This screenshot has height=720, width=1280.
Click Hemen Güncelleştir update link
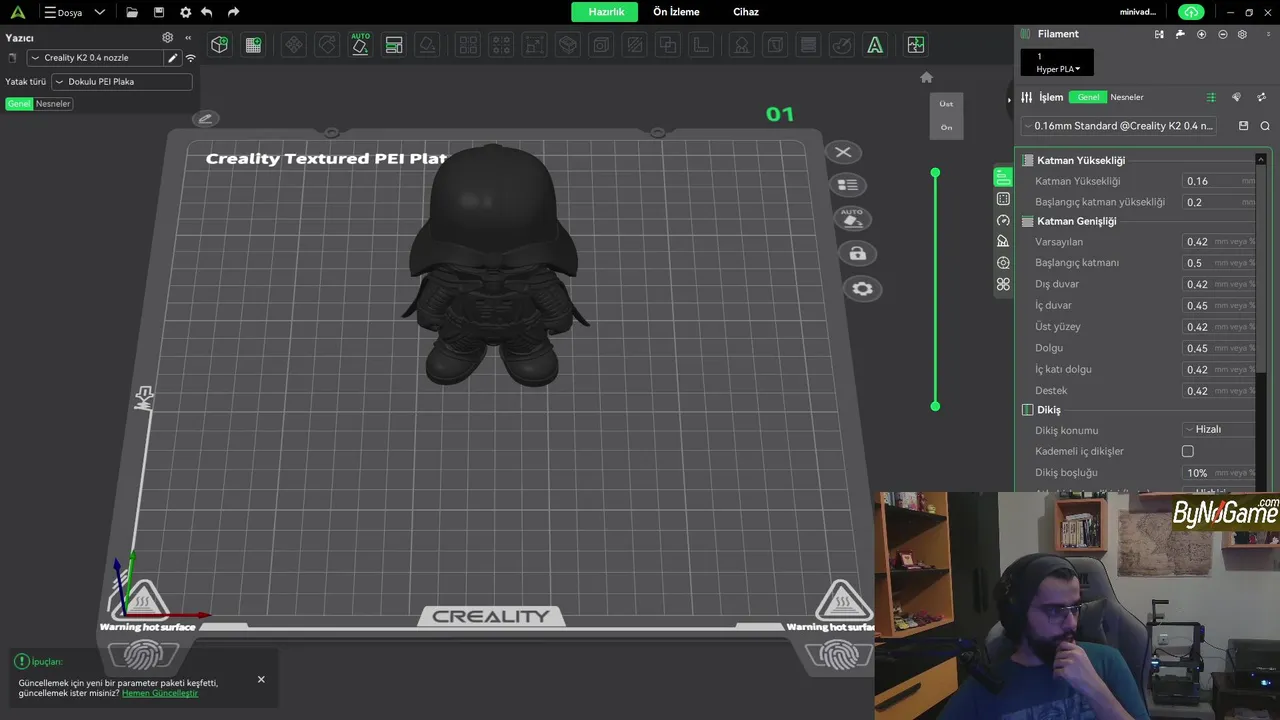(x=160, y=693)
